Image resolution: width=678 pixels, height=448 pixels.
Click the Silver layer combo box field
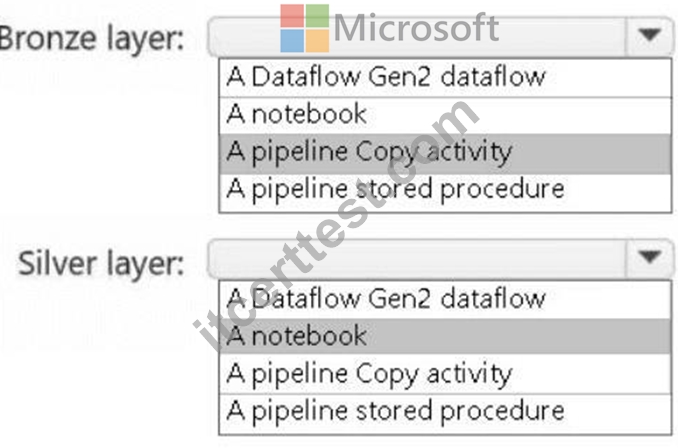441,259
